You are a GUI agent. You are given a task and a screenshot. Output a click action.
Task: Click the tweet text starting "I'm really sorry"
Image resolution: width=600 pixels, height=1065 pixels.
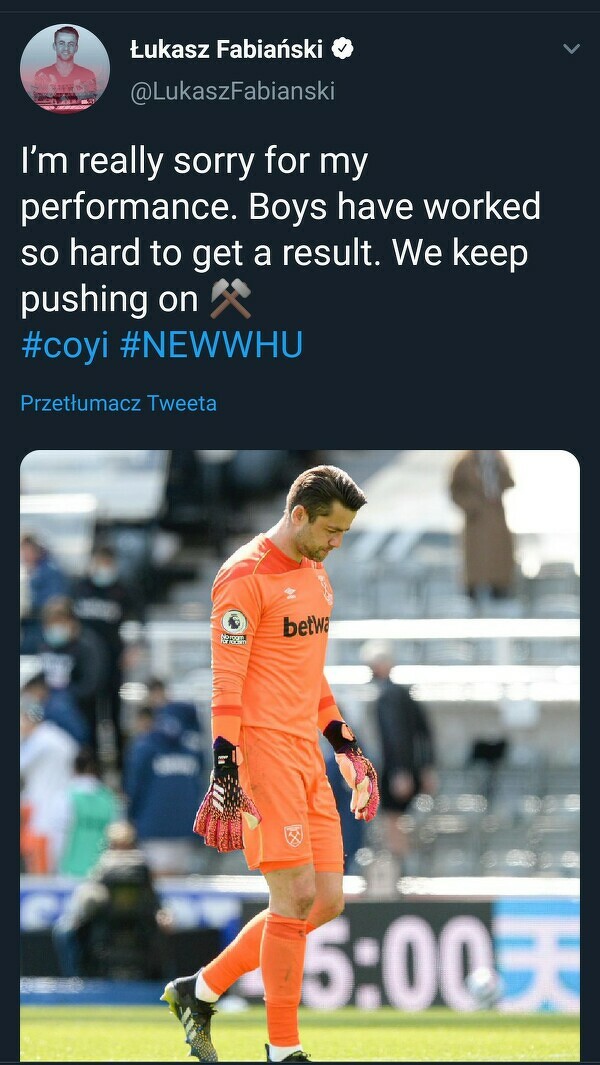280,230
